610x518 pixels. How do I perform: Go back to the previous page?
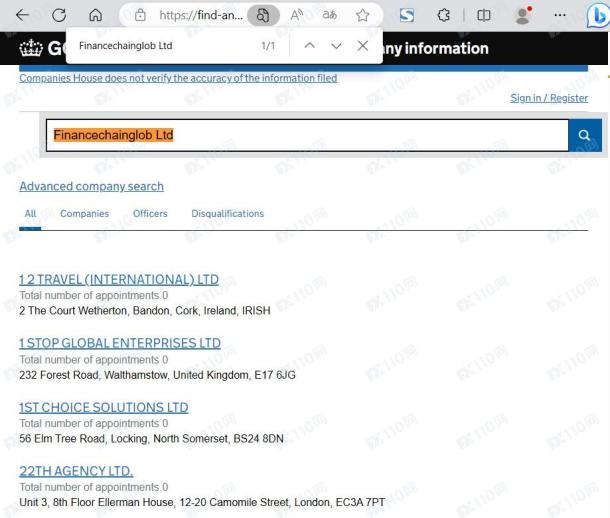[23, 15]
